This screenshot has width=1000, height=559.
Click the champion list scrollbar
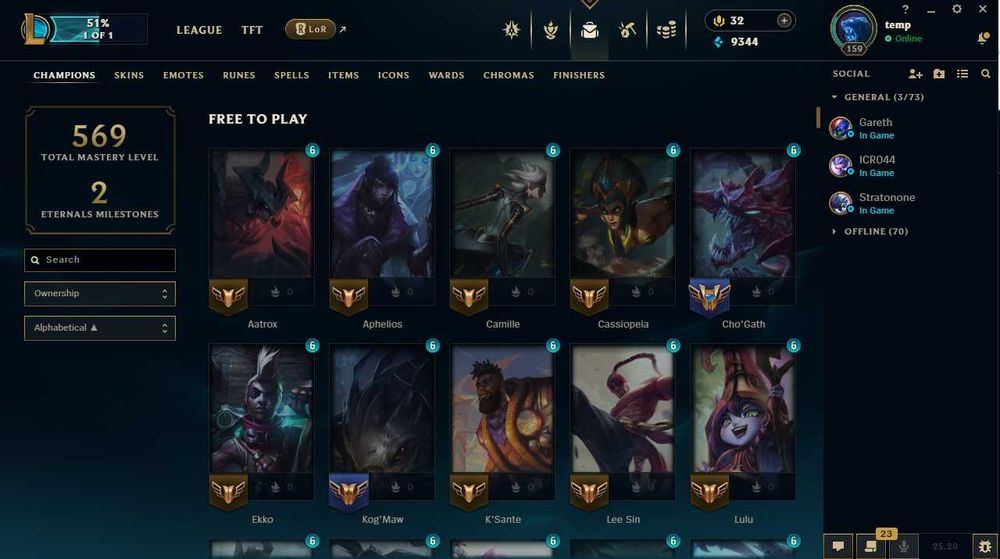818,117
